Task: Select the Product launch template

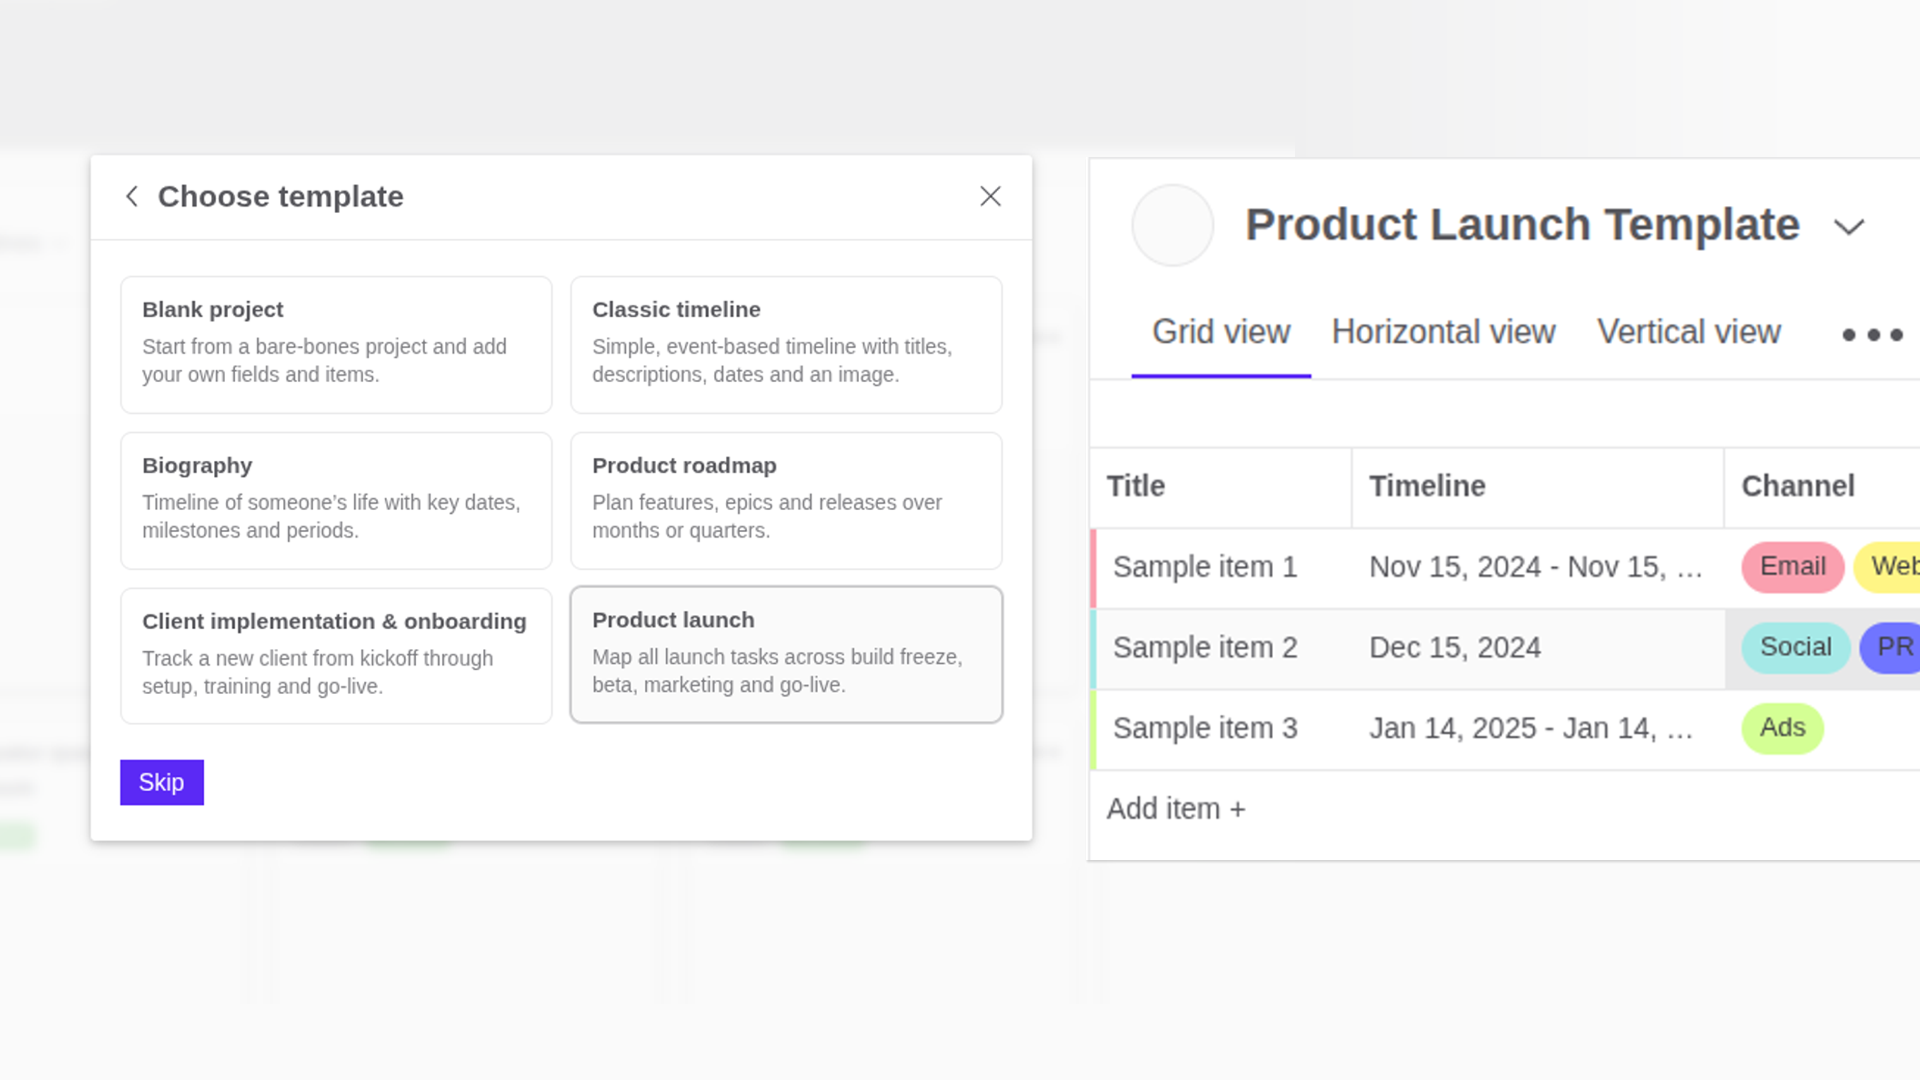Action: pyautogui.click(x=786, y=654)
